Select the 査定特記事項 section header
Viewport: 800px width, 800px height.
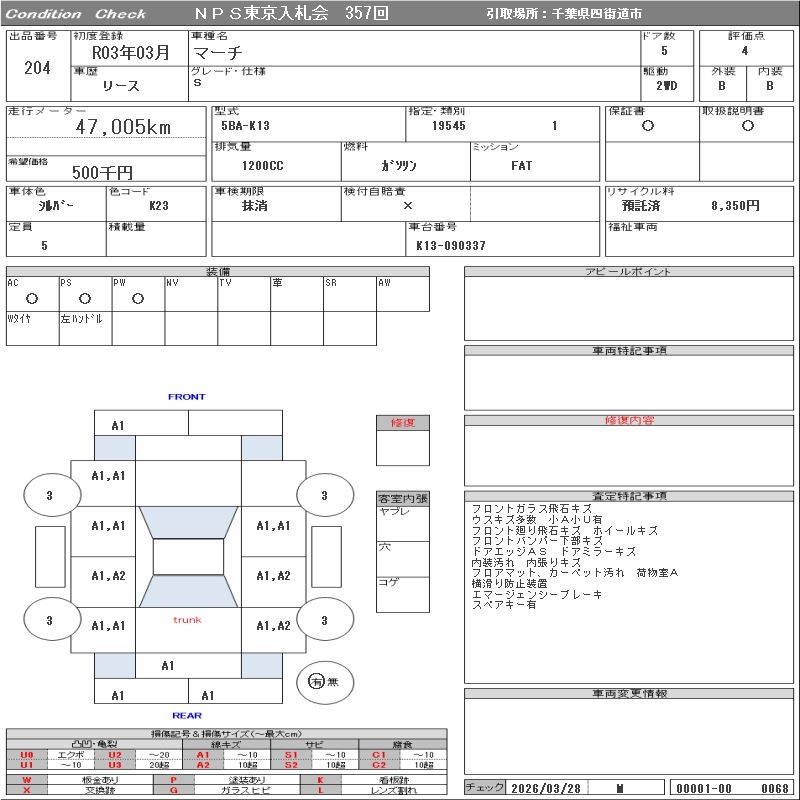tap(630, 496)
